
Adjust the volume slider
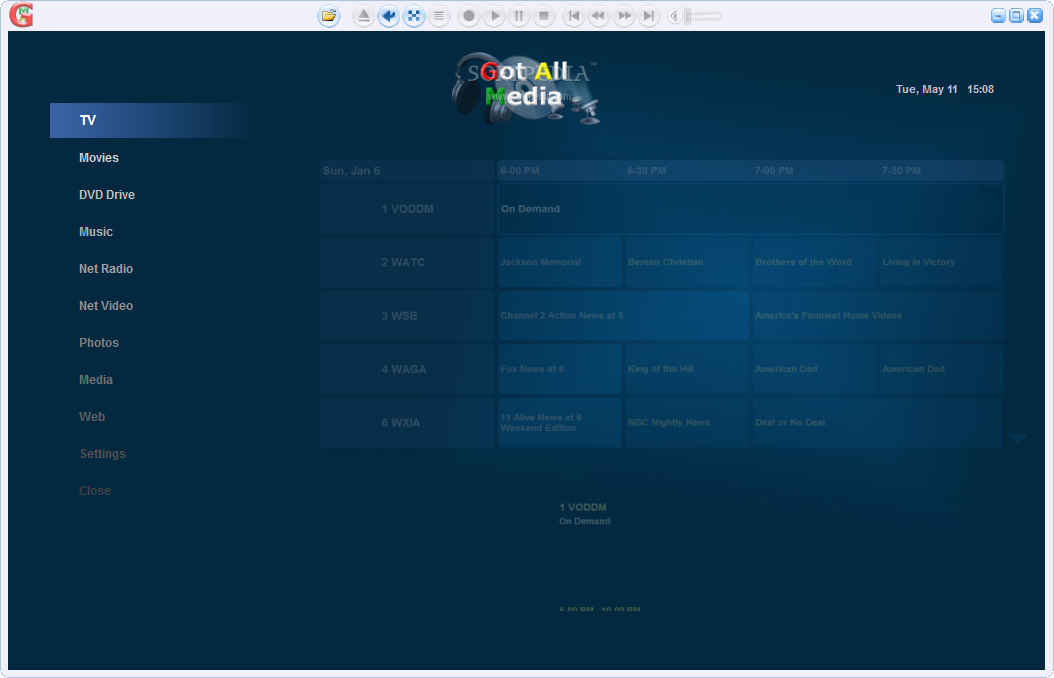[x=703, y=15]
